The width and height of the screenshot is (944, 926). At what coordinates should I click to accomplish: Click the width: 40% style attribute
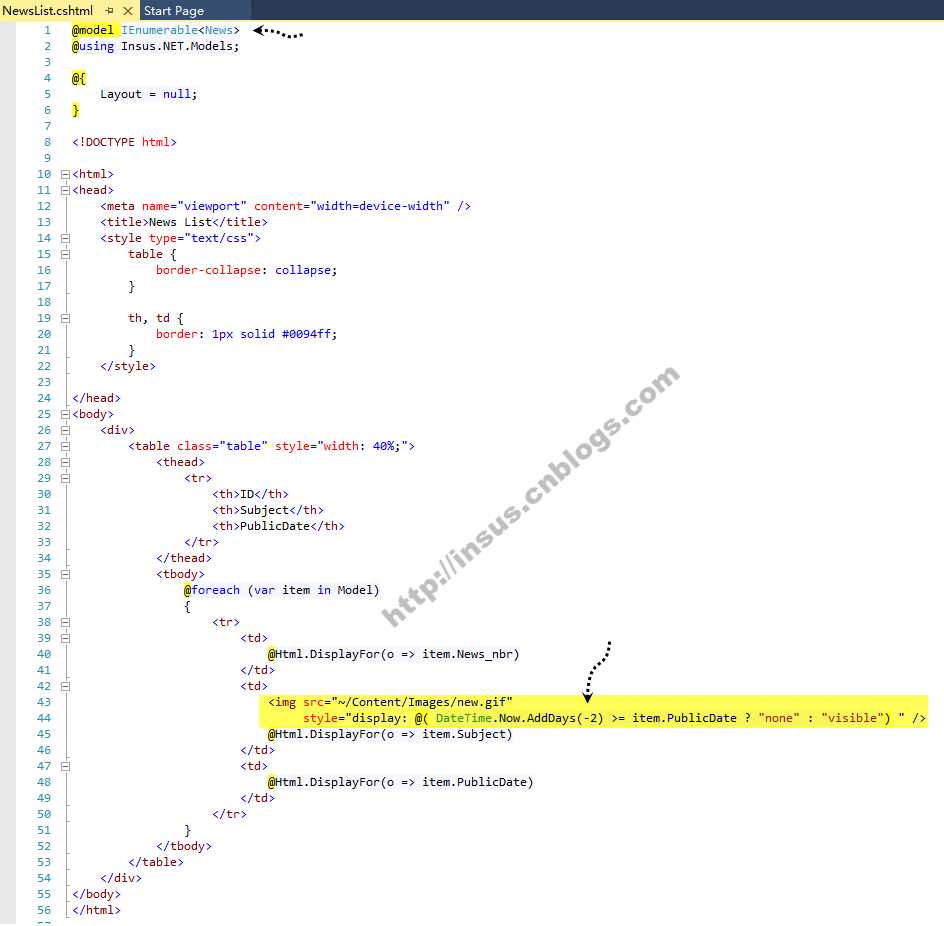344,447
